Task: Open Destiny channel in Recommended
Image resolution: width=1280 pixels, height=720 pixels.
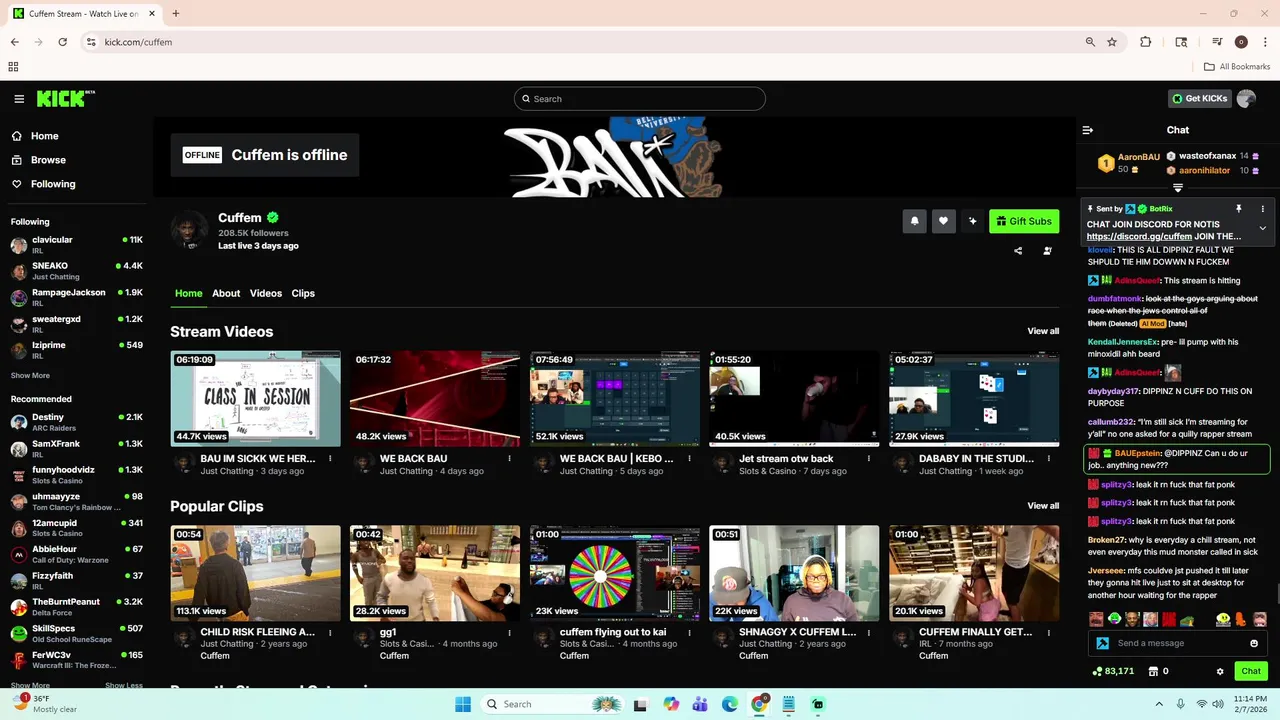Action: (x=77, y=422)
